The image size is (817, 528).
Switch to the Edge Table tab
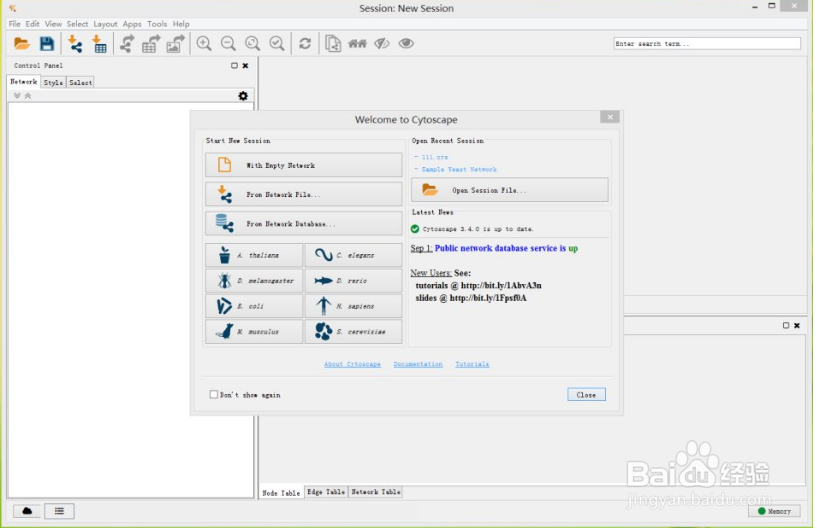point(326,492)
